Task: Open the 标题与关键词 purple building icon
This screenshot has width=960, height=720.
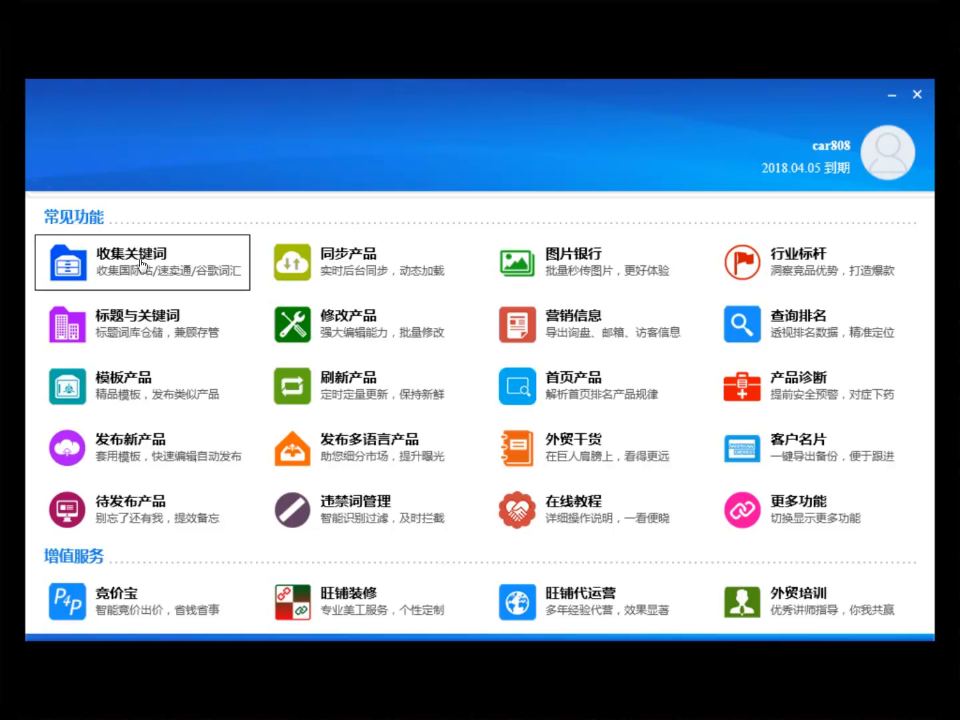Action: pyautogui.click(x=67, y=324)
